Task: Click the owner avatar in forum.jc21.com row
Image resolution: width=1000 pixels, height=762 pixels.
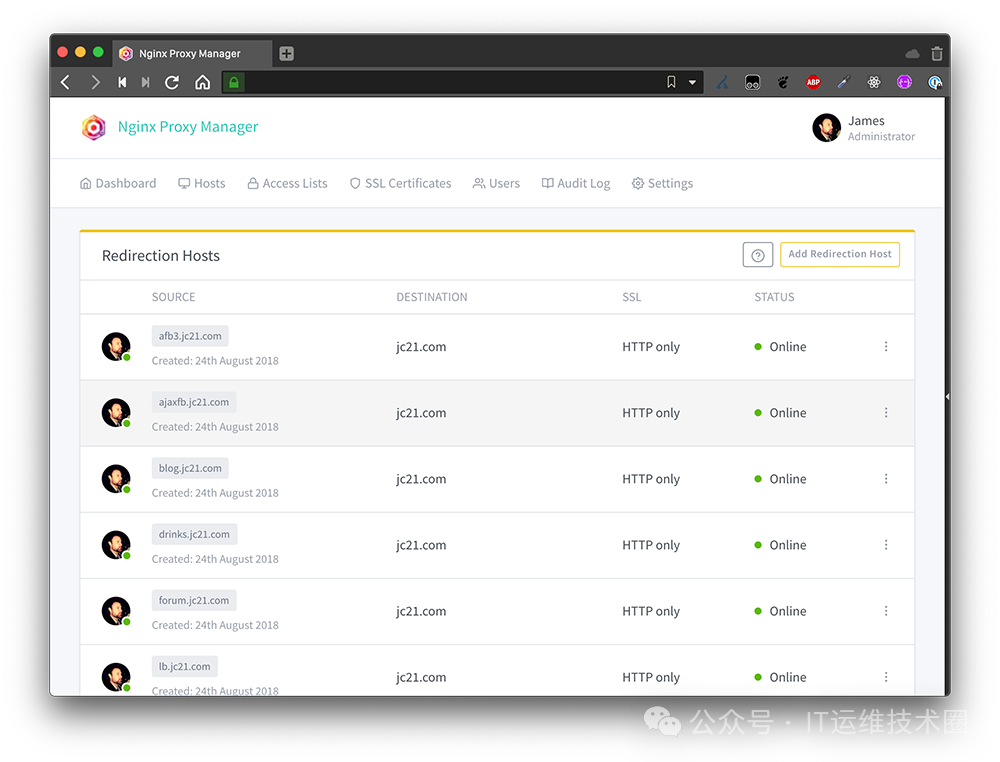Action: click(116, 611)
